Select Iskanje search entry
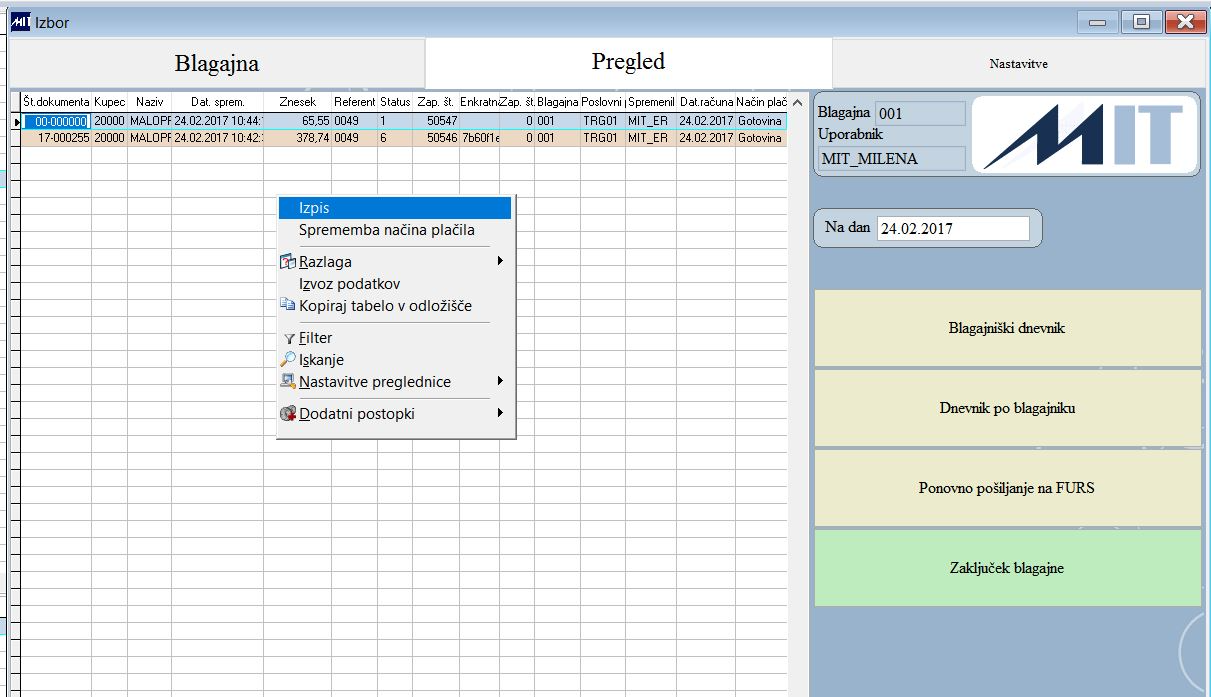The width and height of the screenshot is (1211, 697). (395, 360)
